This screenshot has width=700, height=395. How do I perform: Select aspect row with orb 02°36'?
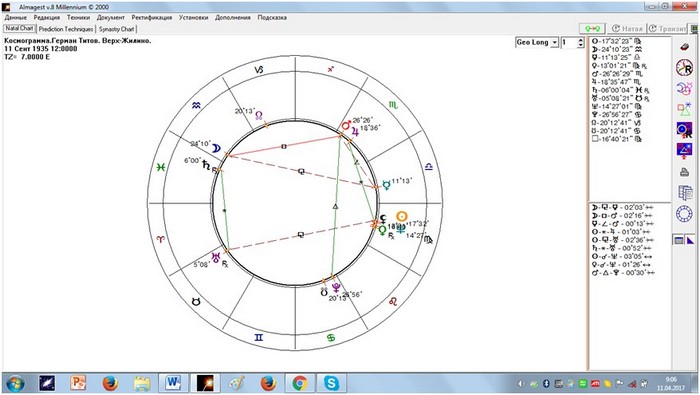tap(622, 240)
